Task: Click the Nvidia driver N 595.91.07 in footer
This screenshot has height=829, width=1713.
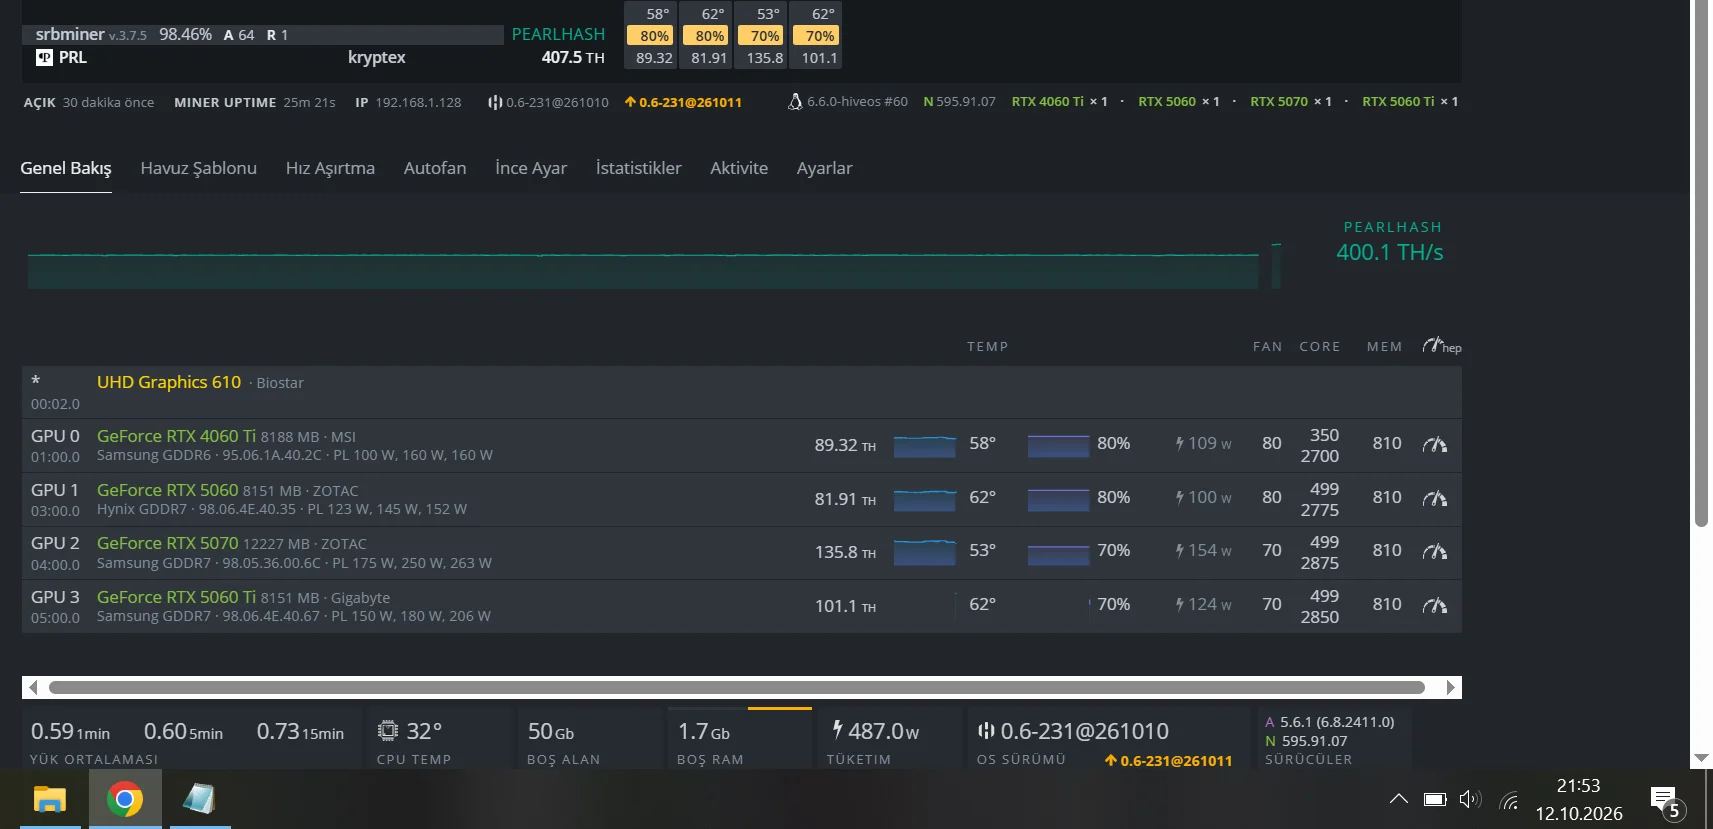Action: (1306, 741)
